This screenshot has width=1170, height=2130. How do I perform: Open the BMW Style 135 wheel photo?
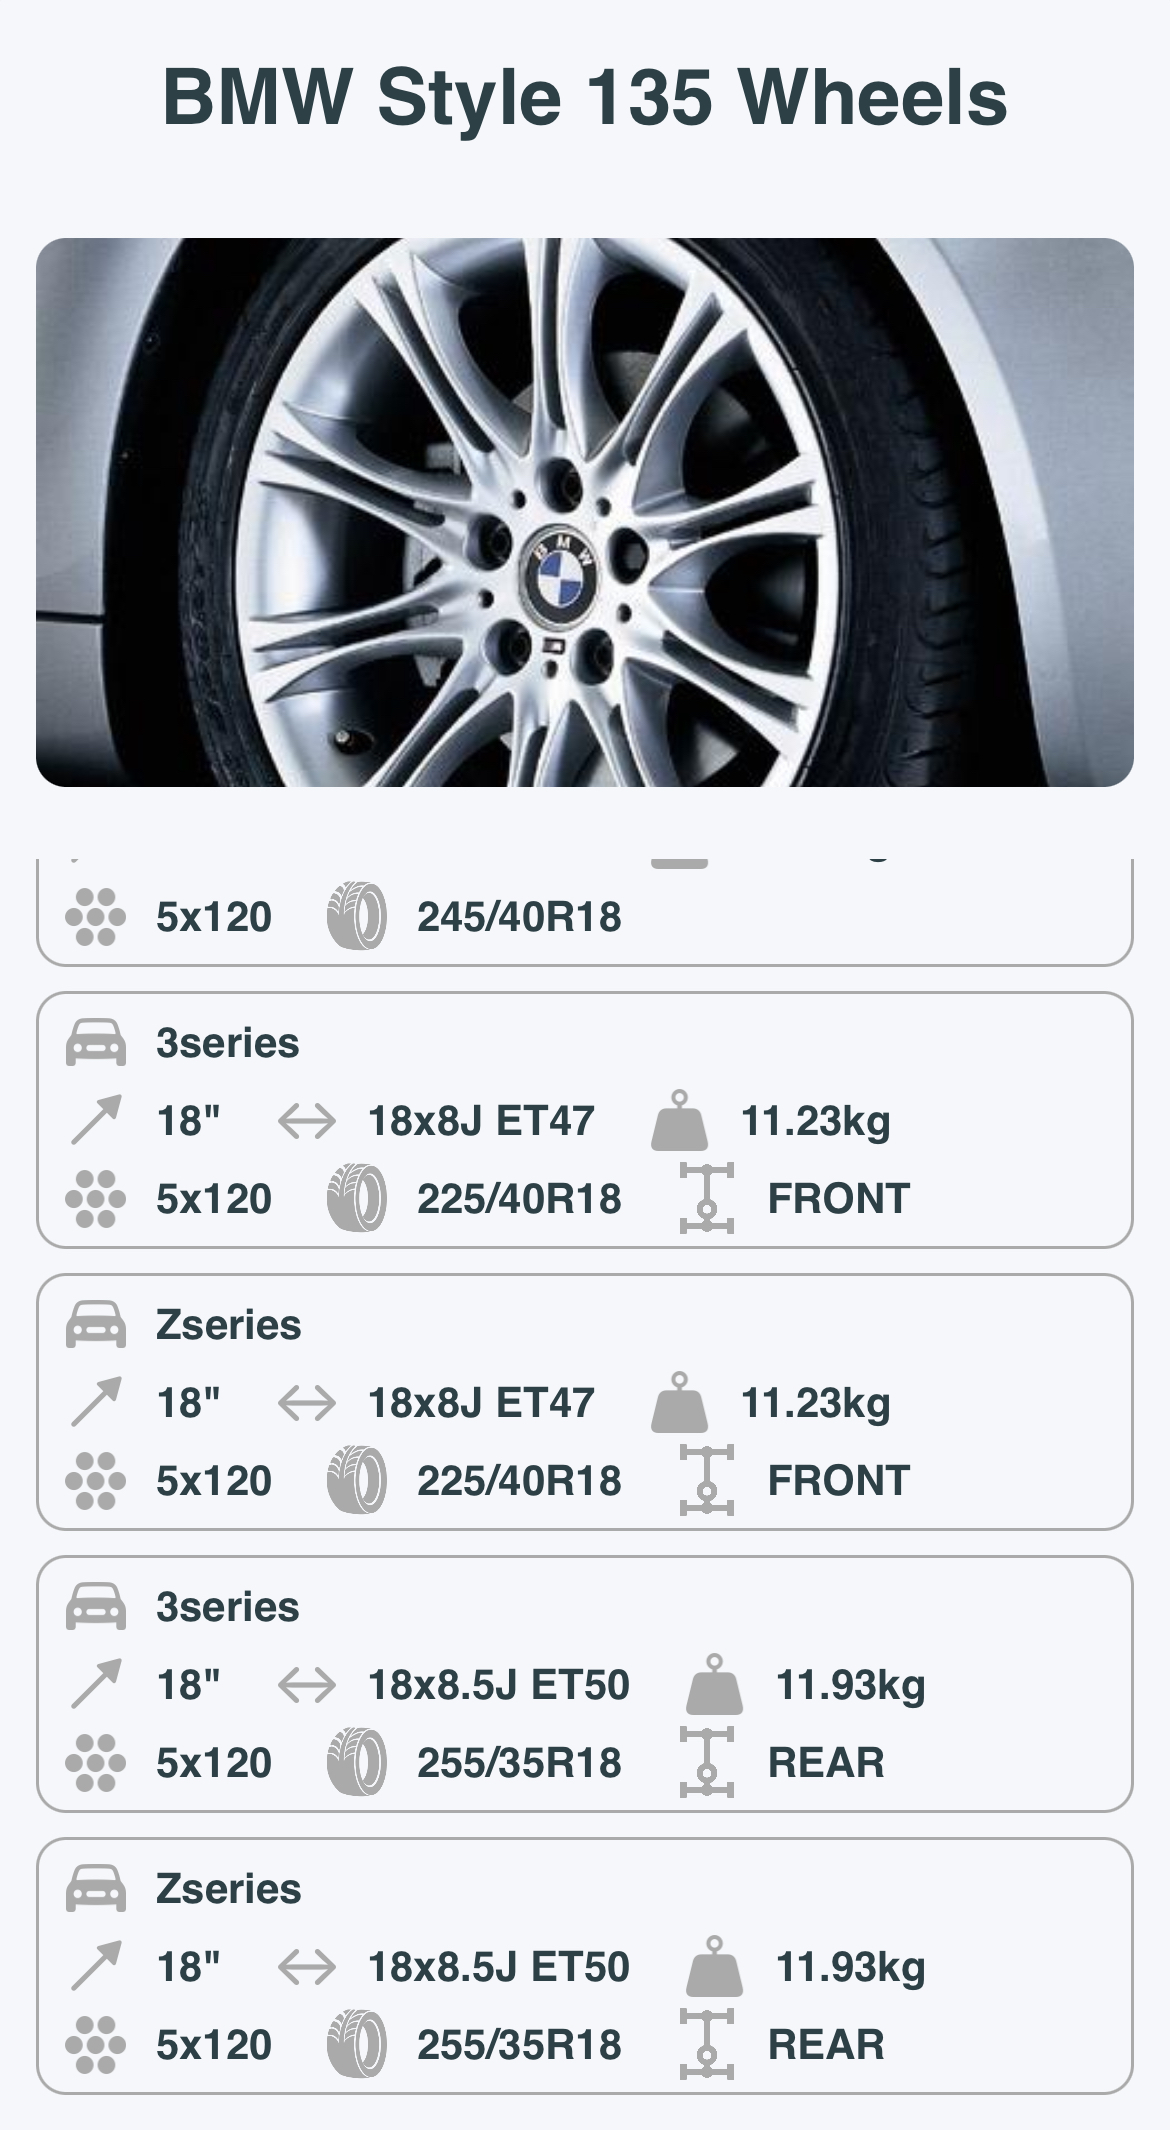[584, 512]
